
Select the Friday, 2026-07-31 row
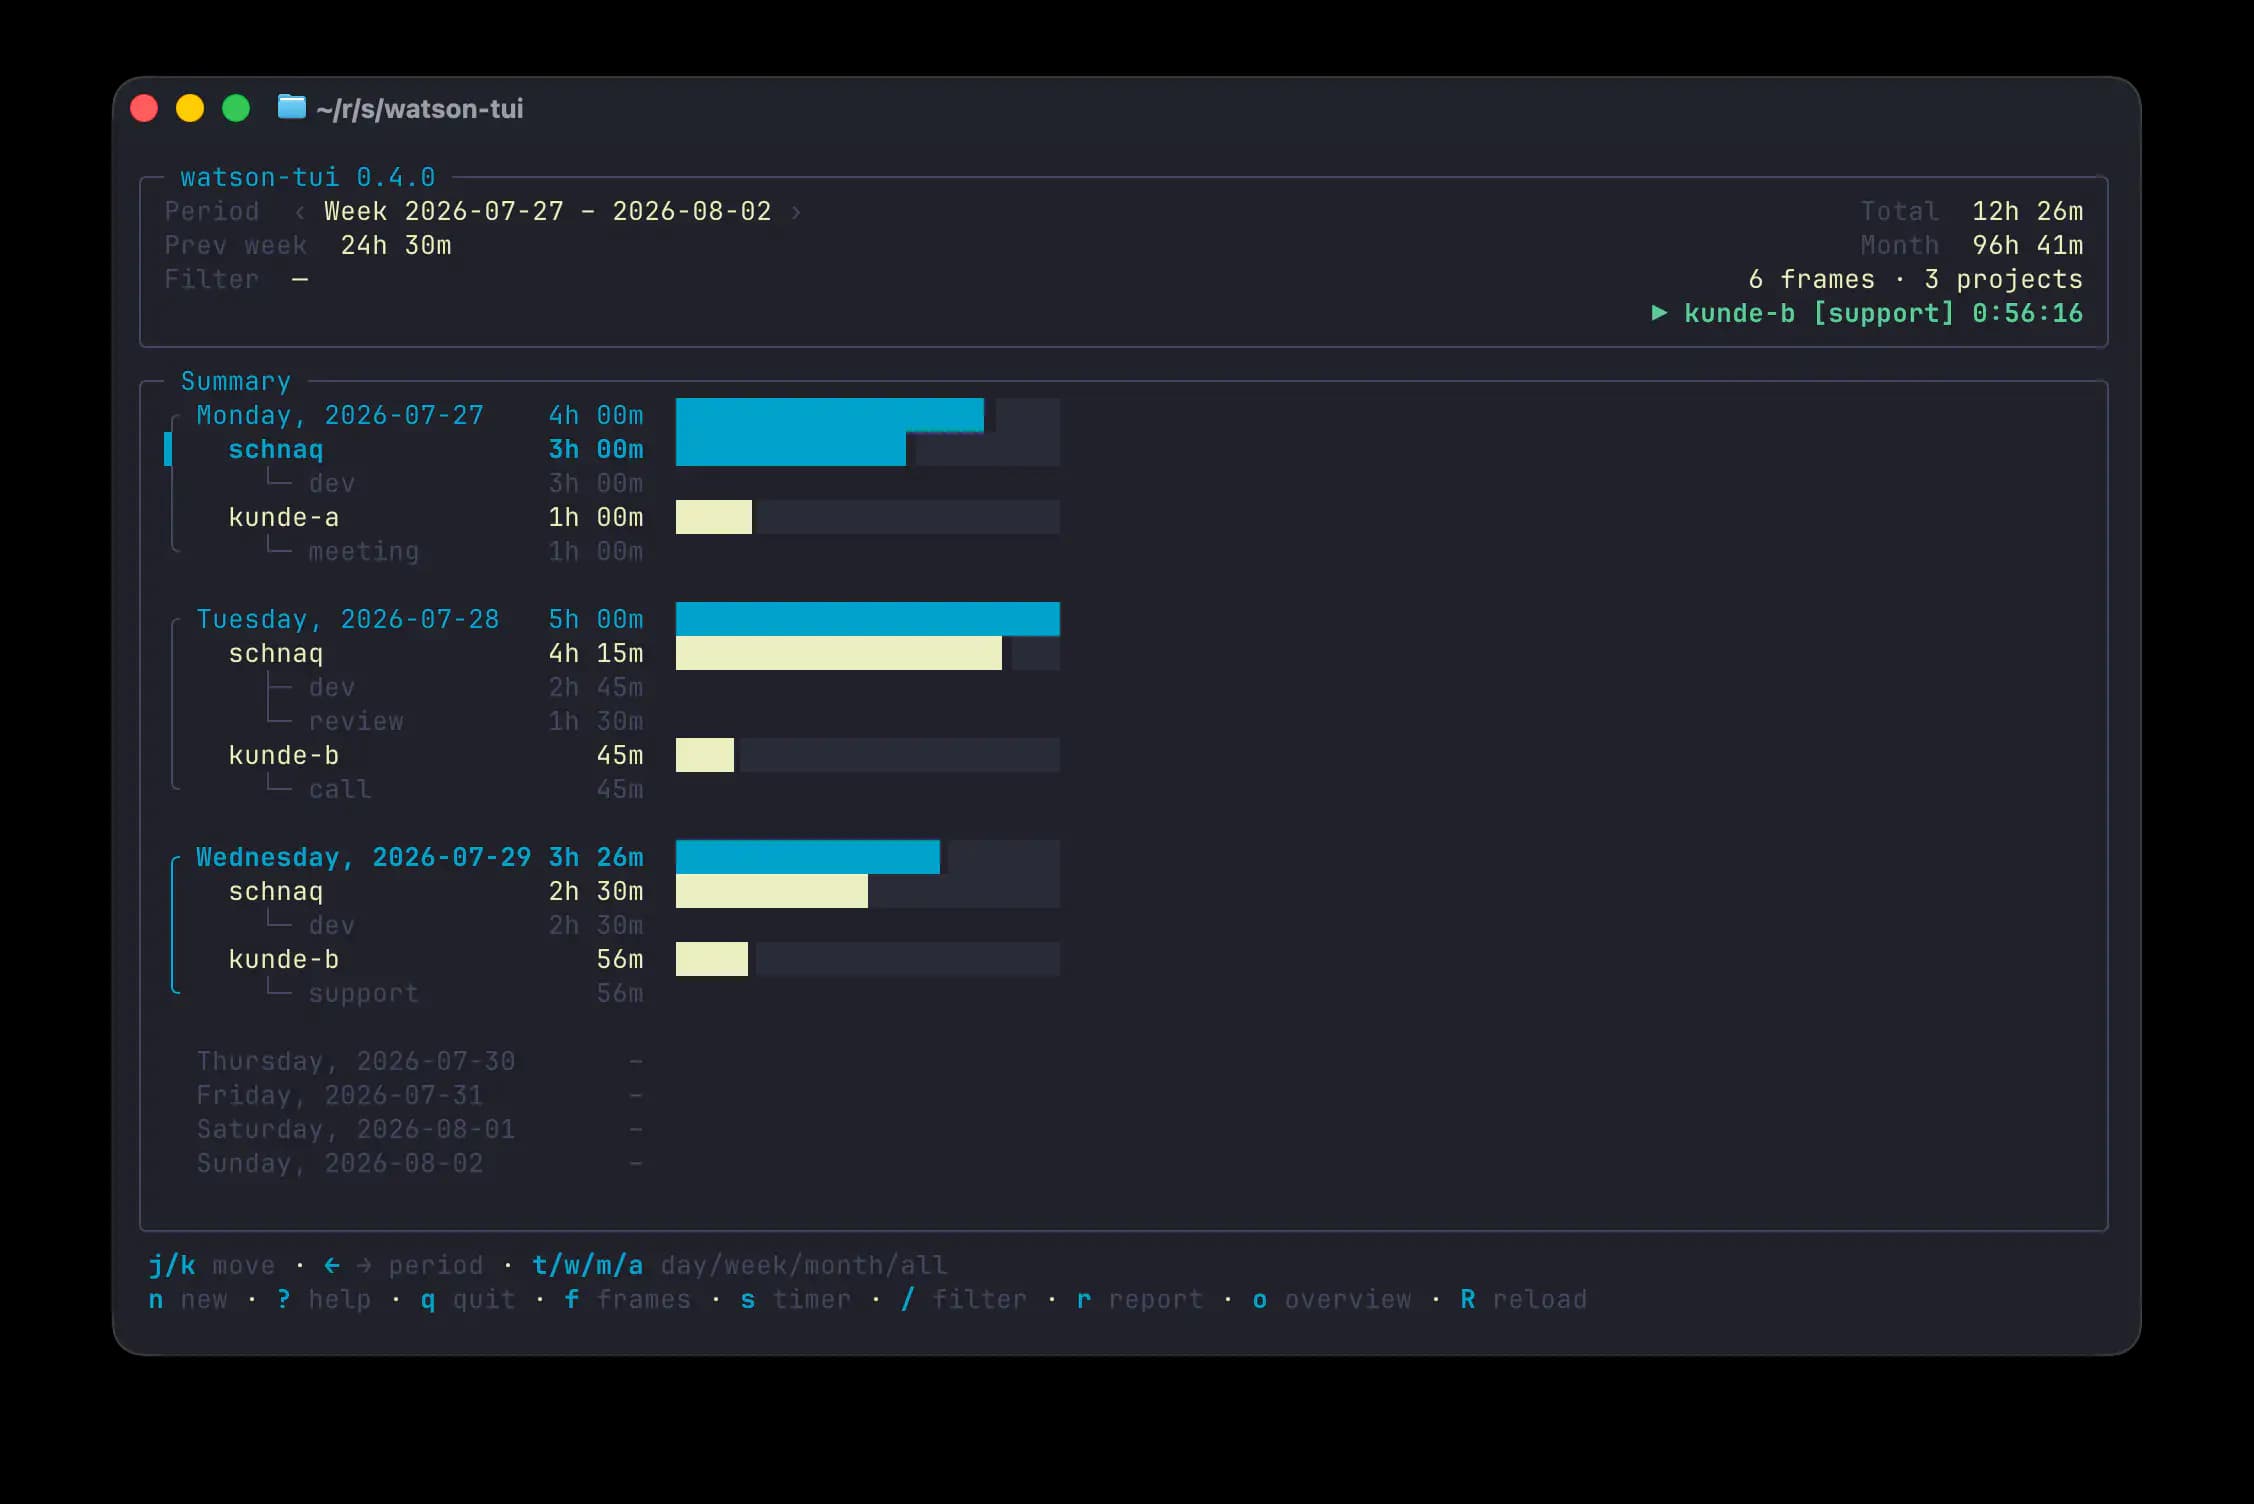pyautogui.click(x=420, y=1095)
